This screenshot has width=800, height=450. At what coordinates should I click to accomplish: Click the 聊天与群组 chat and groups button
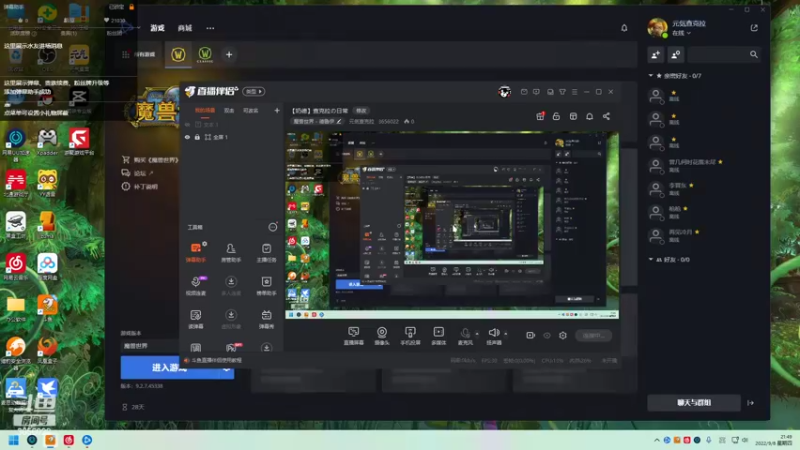(x=694, y=403)
